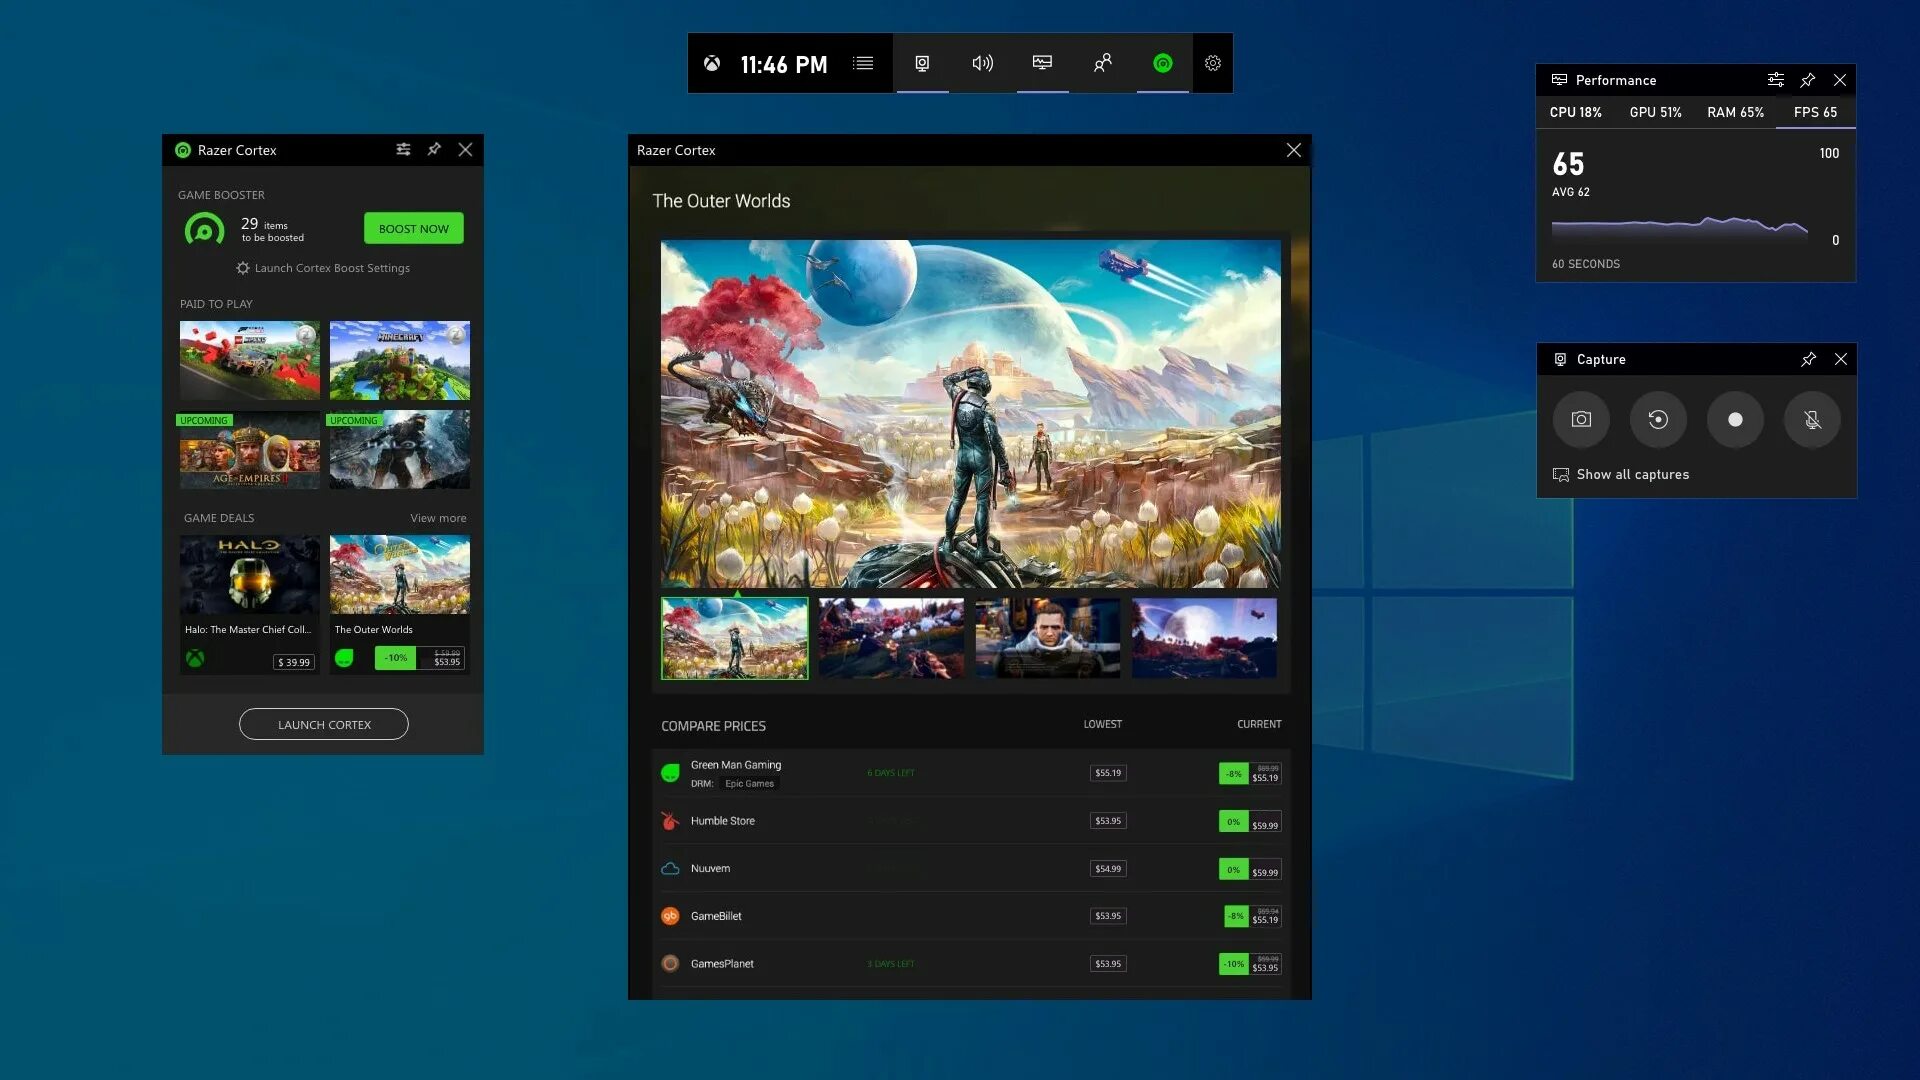Pin the Performance widget

(1808, 80)
